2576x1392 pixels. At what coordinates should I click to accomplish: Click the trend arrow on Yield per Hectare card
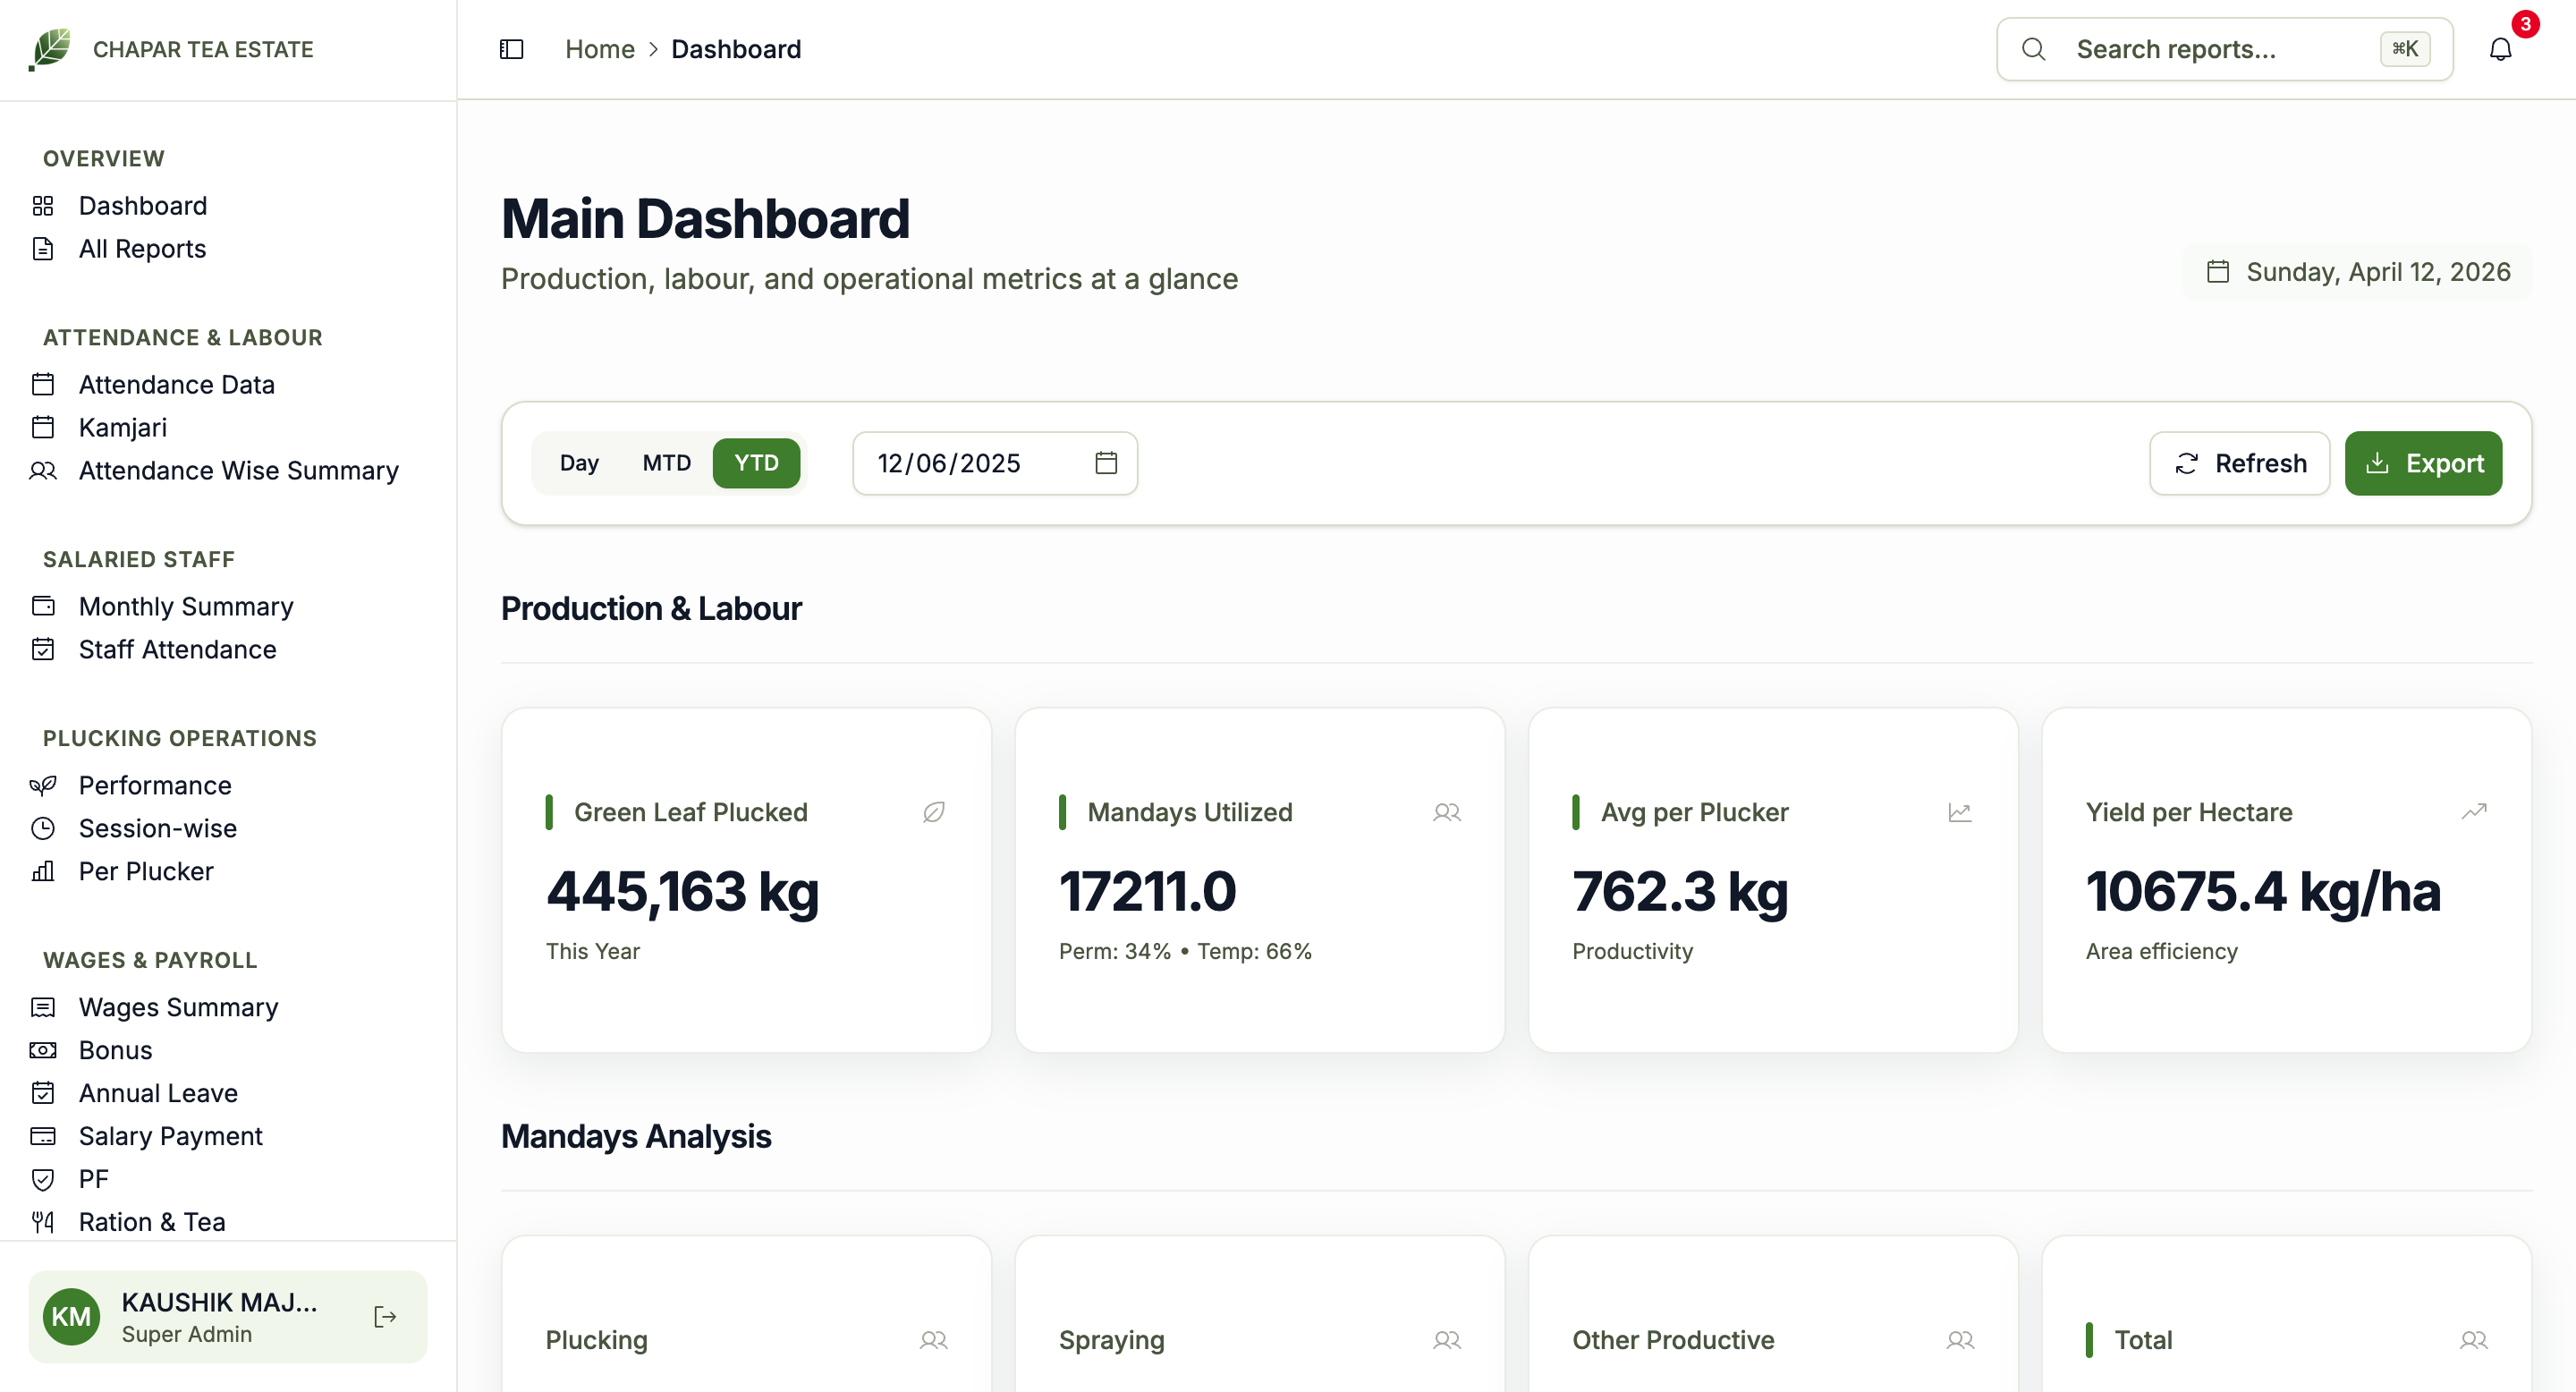2474,812
